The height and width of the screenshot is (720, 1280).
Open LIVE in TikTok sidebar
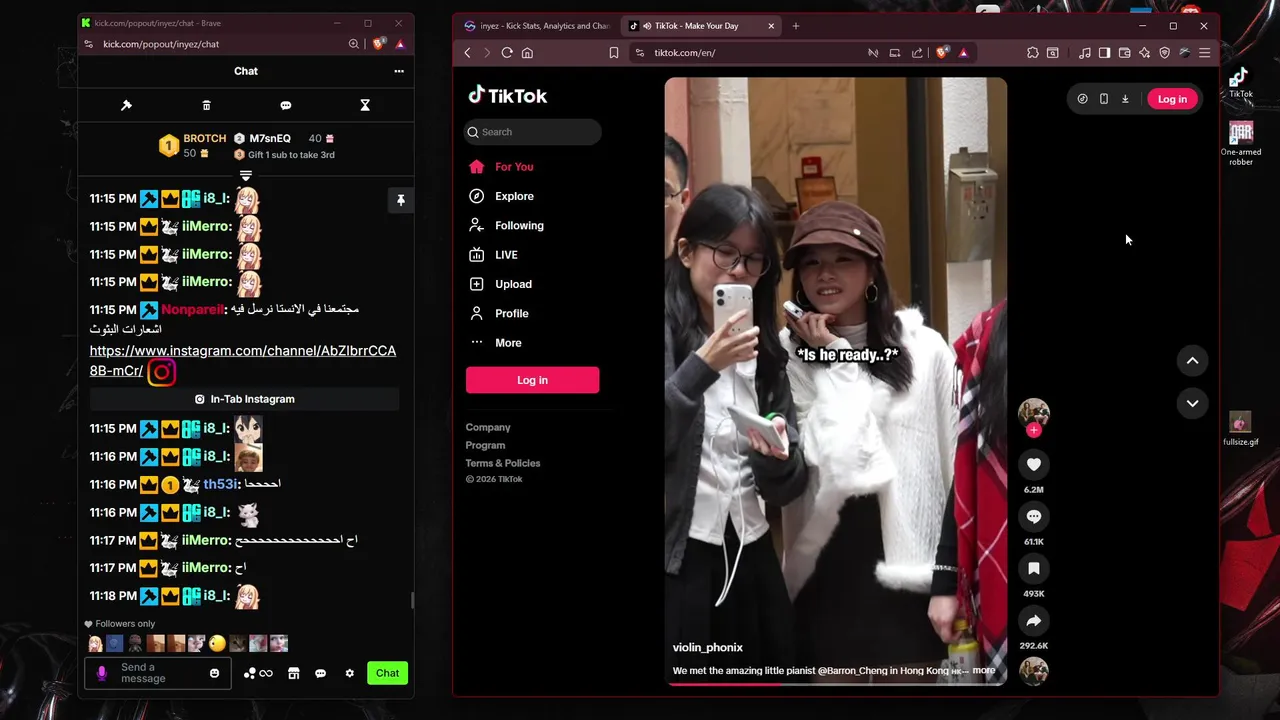pyautogui.click(x=506, y=255)
